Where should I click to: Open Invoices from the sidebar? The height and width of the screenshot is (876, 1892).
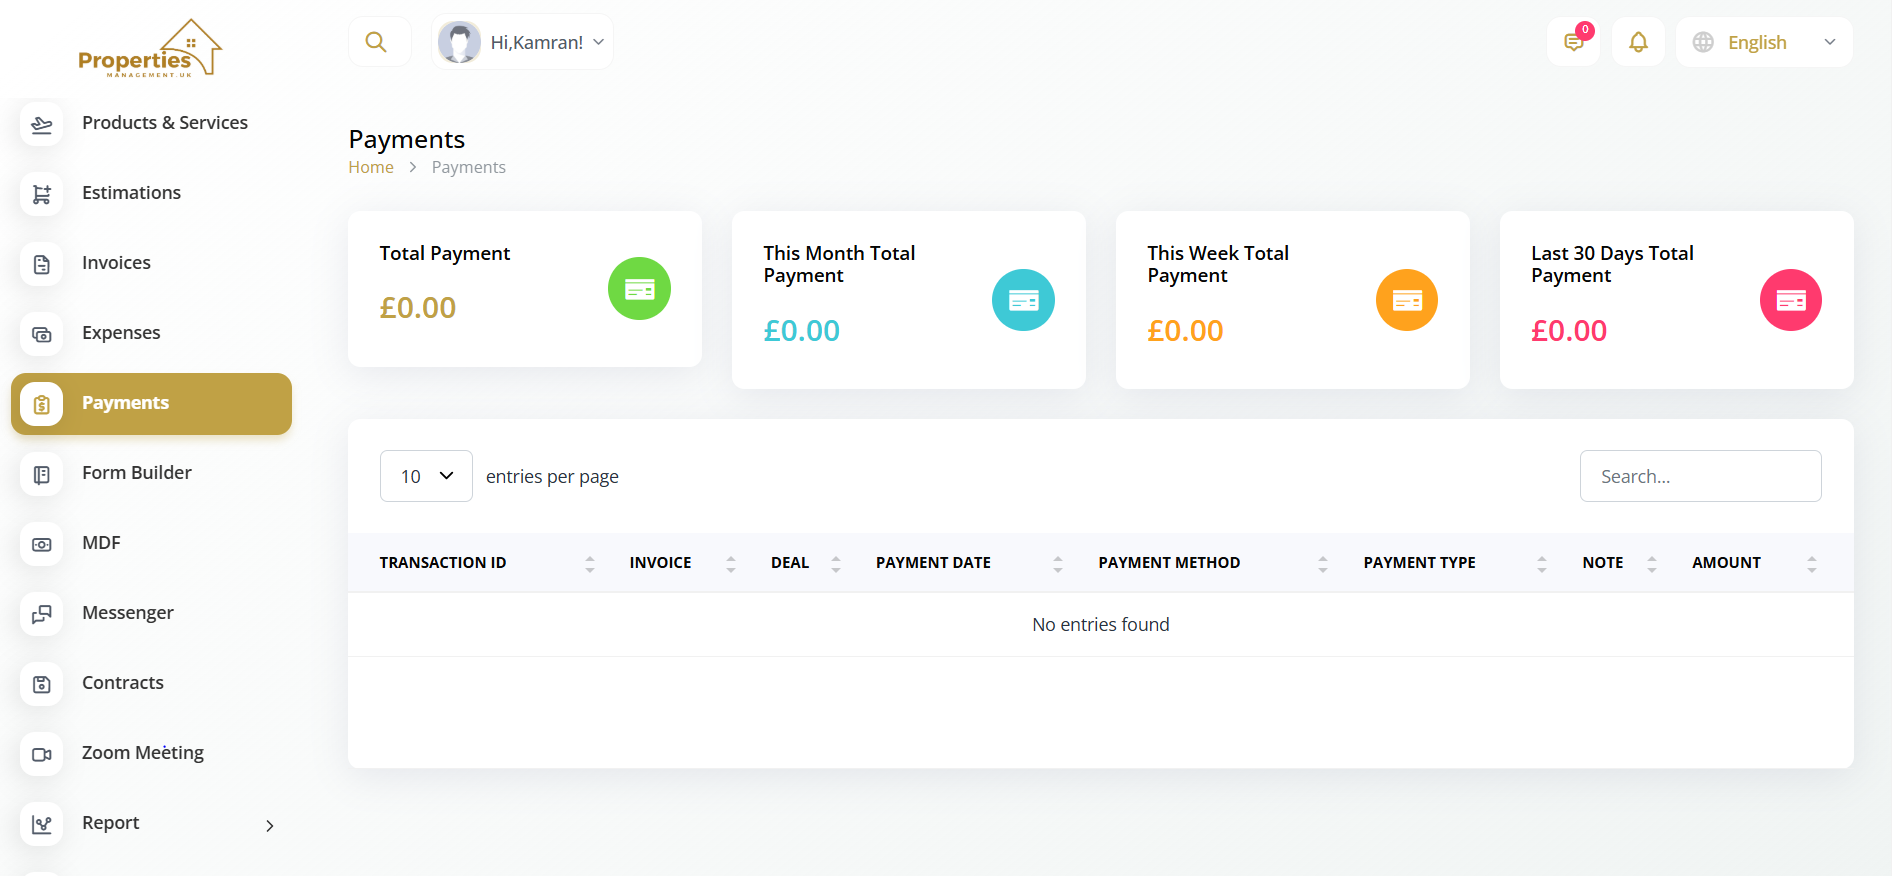point(116,263)
